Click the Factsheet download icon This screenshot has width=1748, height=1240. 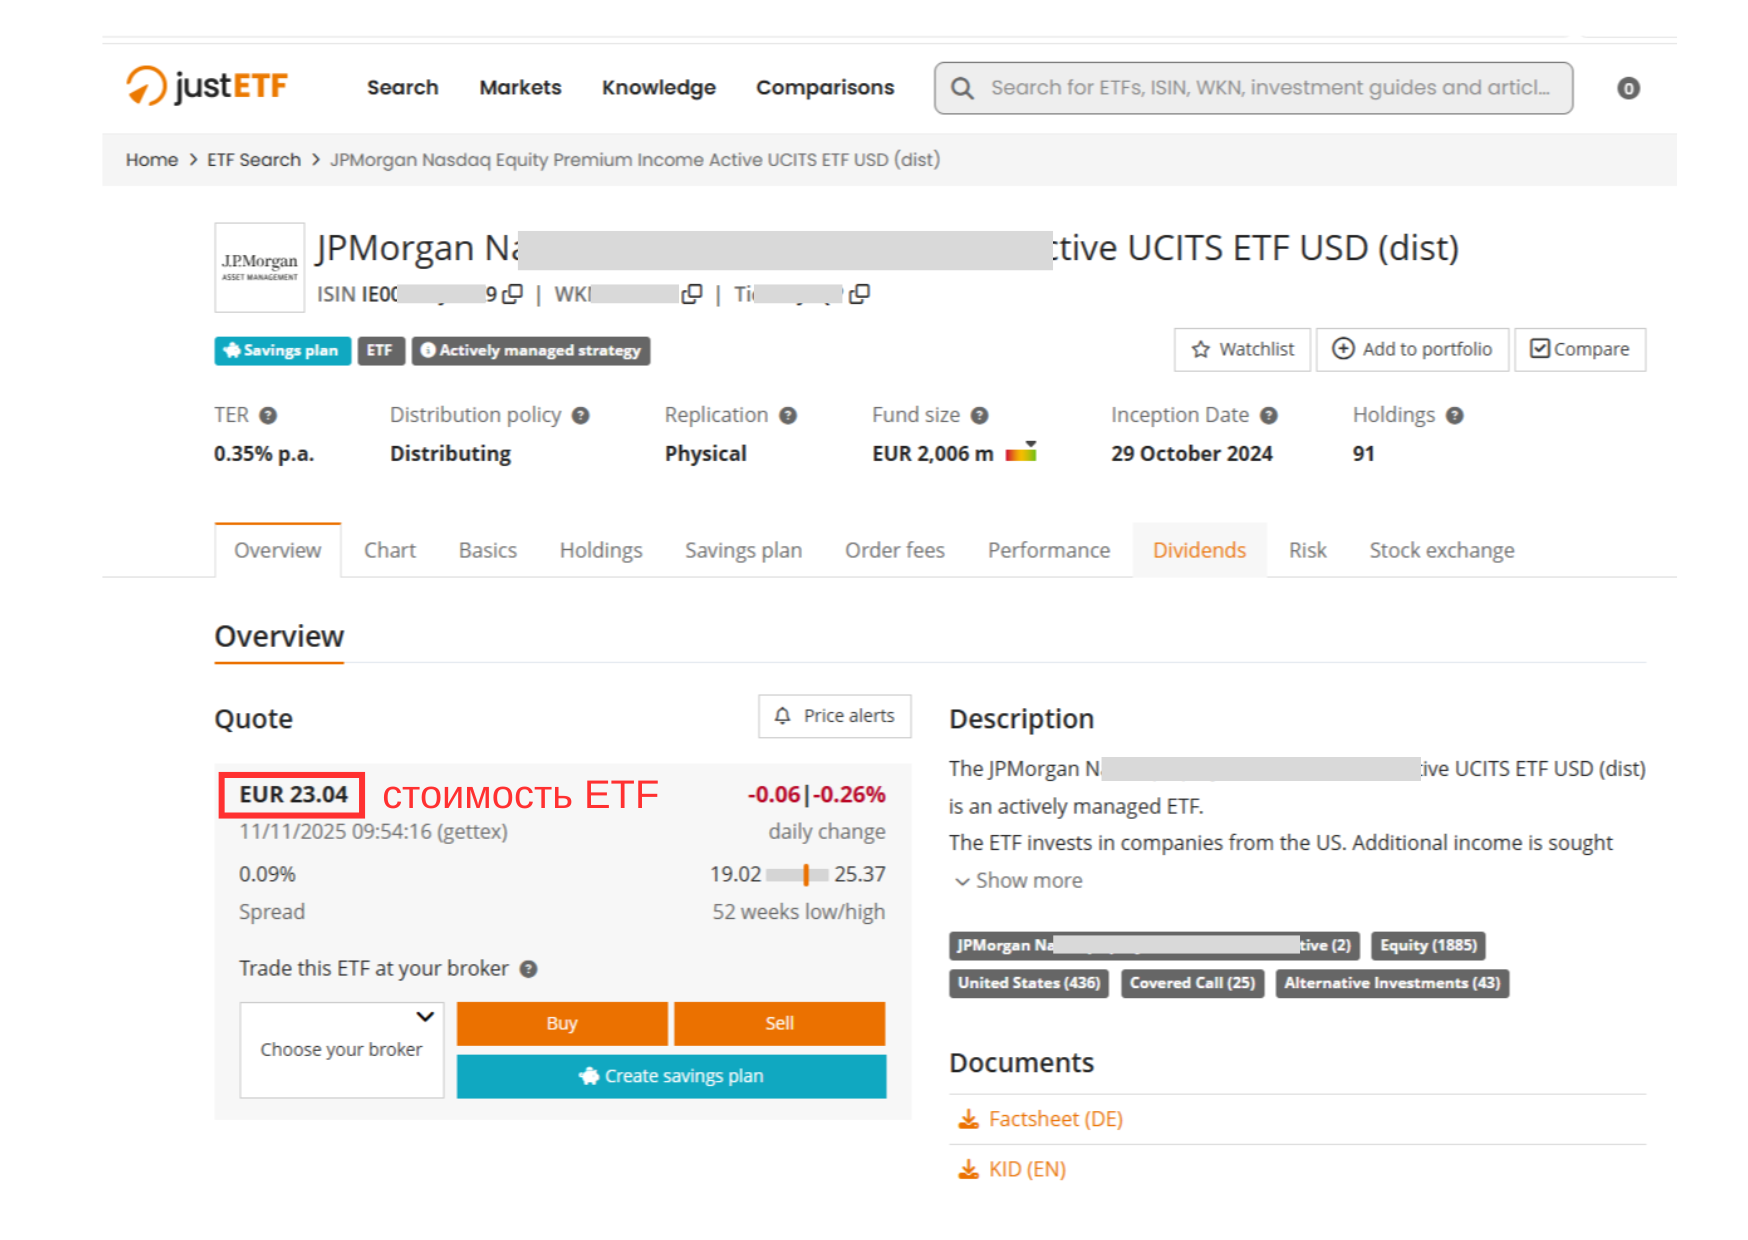tap(968, 1119)
